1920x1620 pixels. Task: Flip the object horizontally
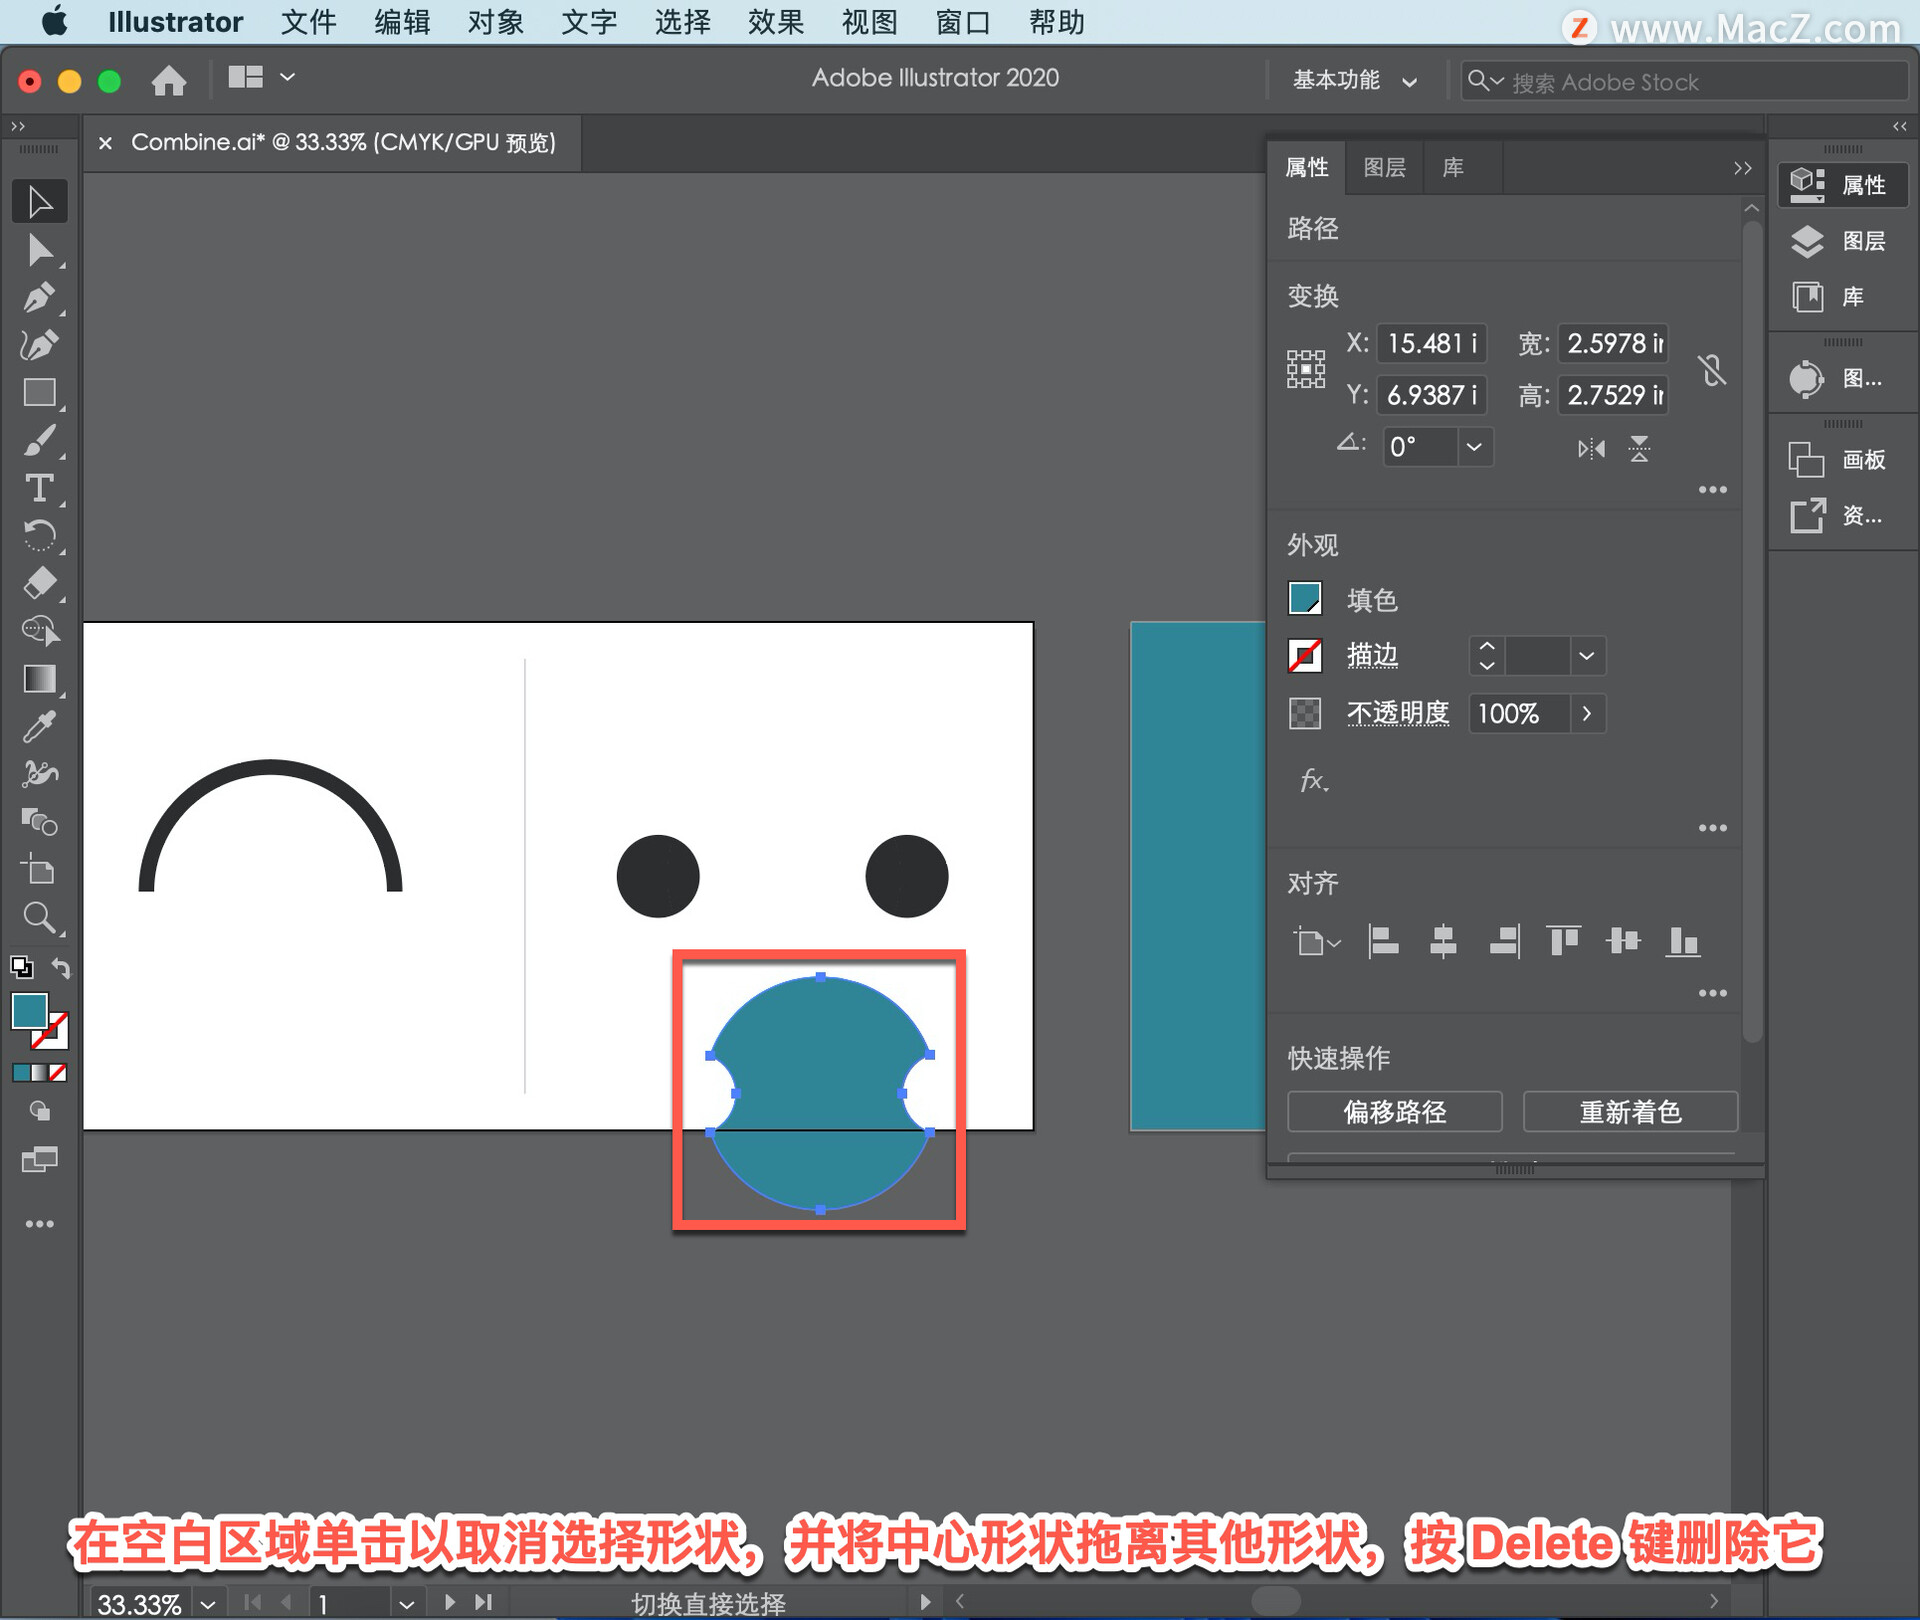point(1590,448)
